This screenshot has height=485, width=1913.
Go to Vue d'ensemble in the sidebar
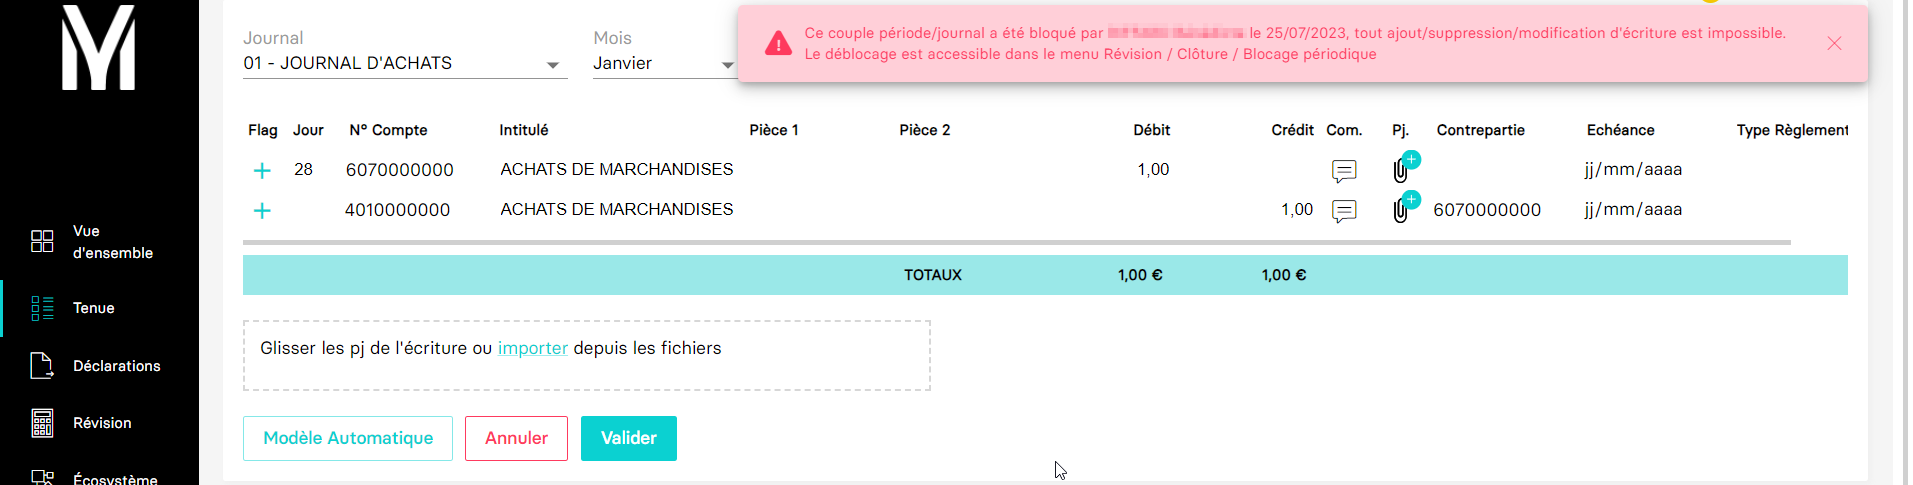point(98,242)
